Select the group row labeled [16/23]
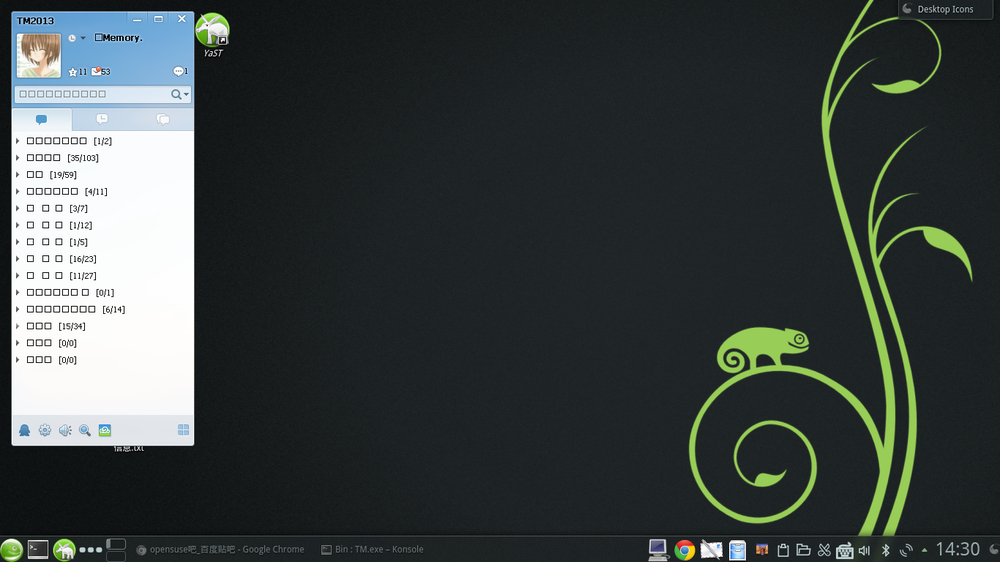 tap(103, 259)
